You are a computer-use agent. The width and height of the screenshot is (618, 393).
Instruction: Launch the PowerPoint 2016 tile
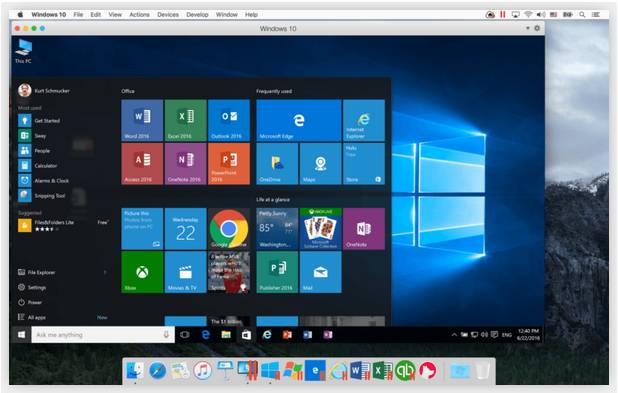(229, 164)
